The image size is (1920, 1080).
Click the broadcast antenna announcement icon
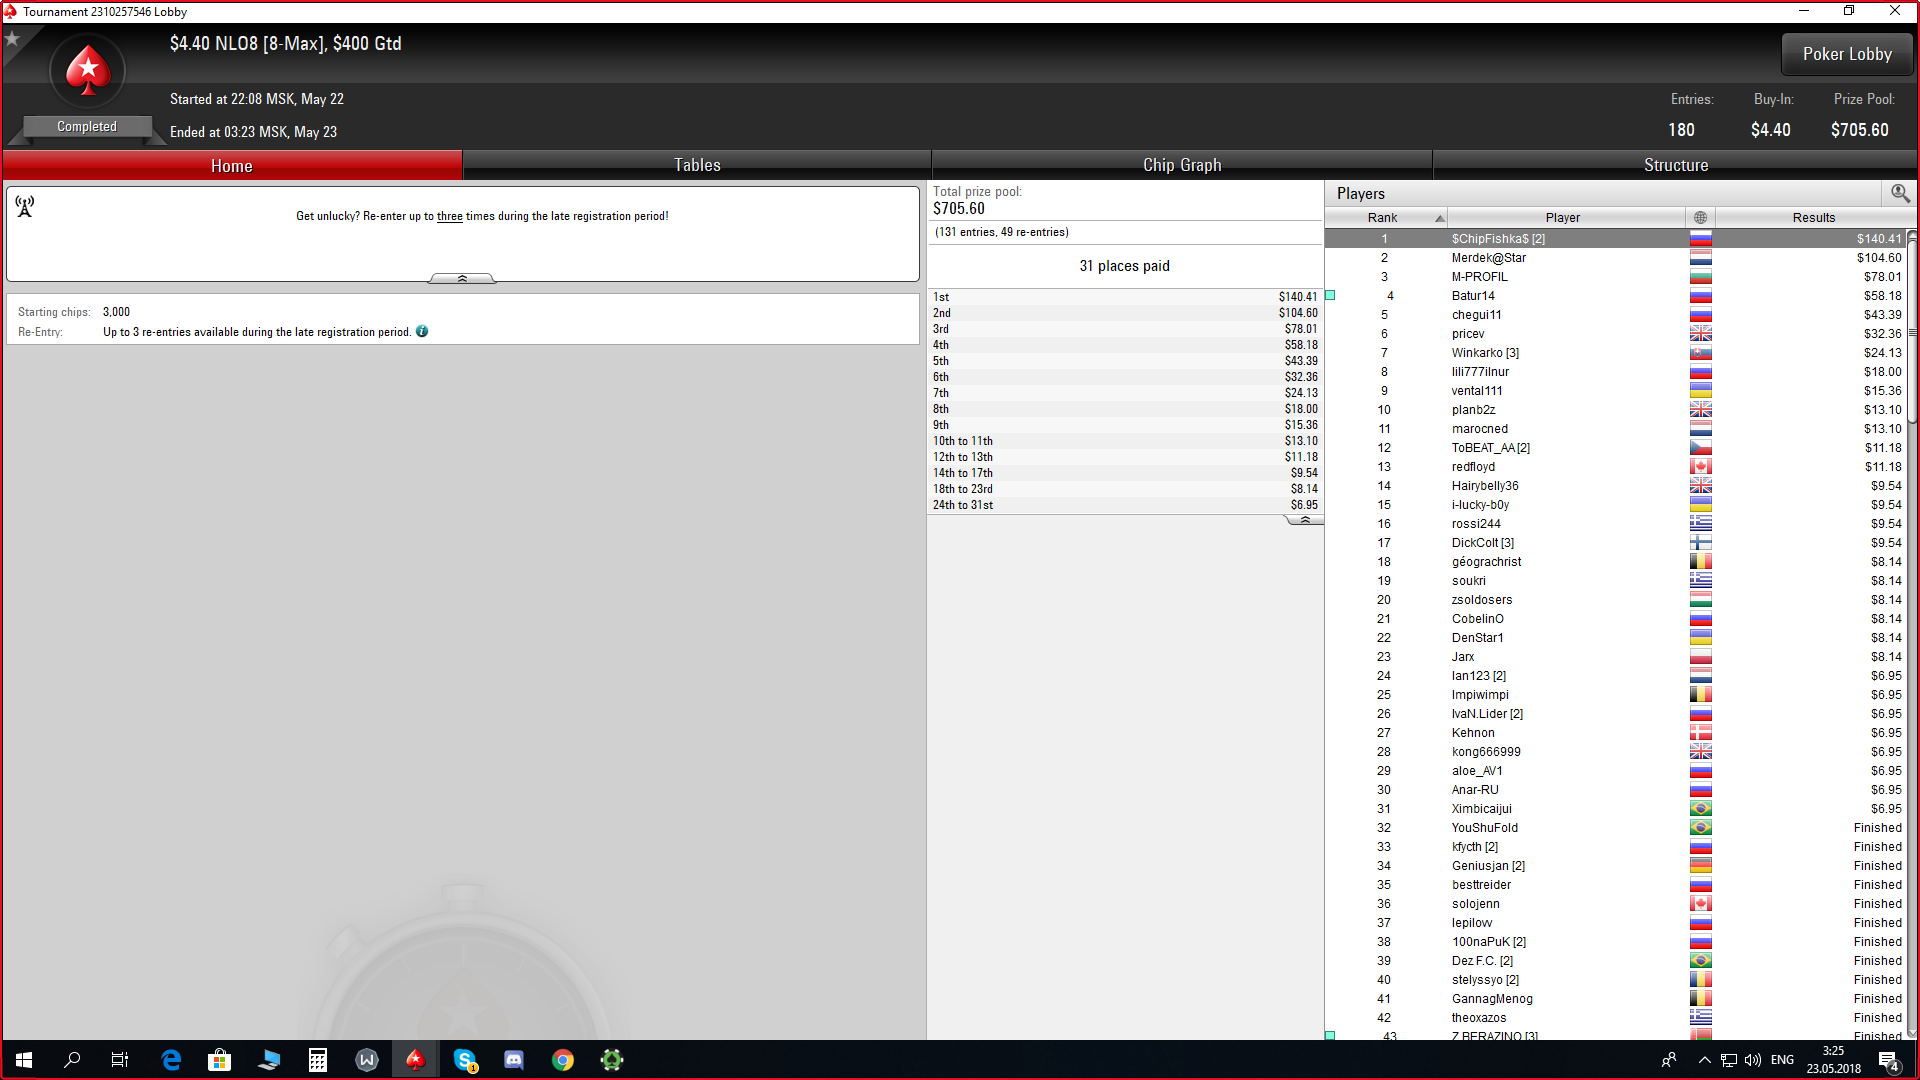(25, 206)
